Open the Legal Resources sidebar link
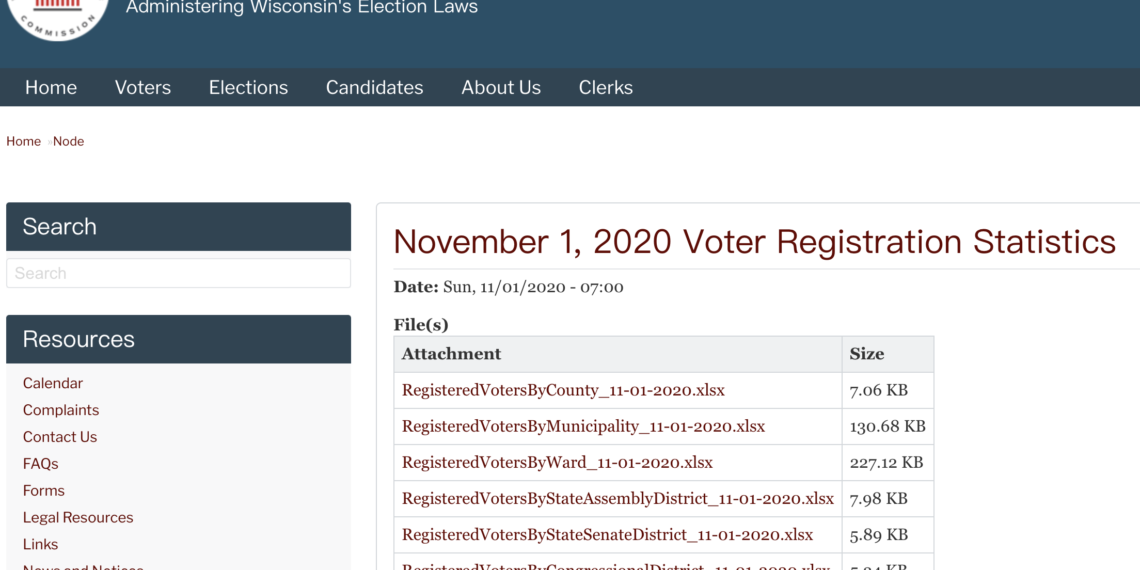Screen dimensions: 1140x570 click(x=78, y=518)
